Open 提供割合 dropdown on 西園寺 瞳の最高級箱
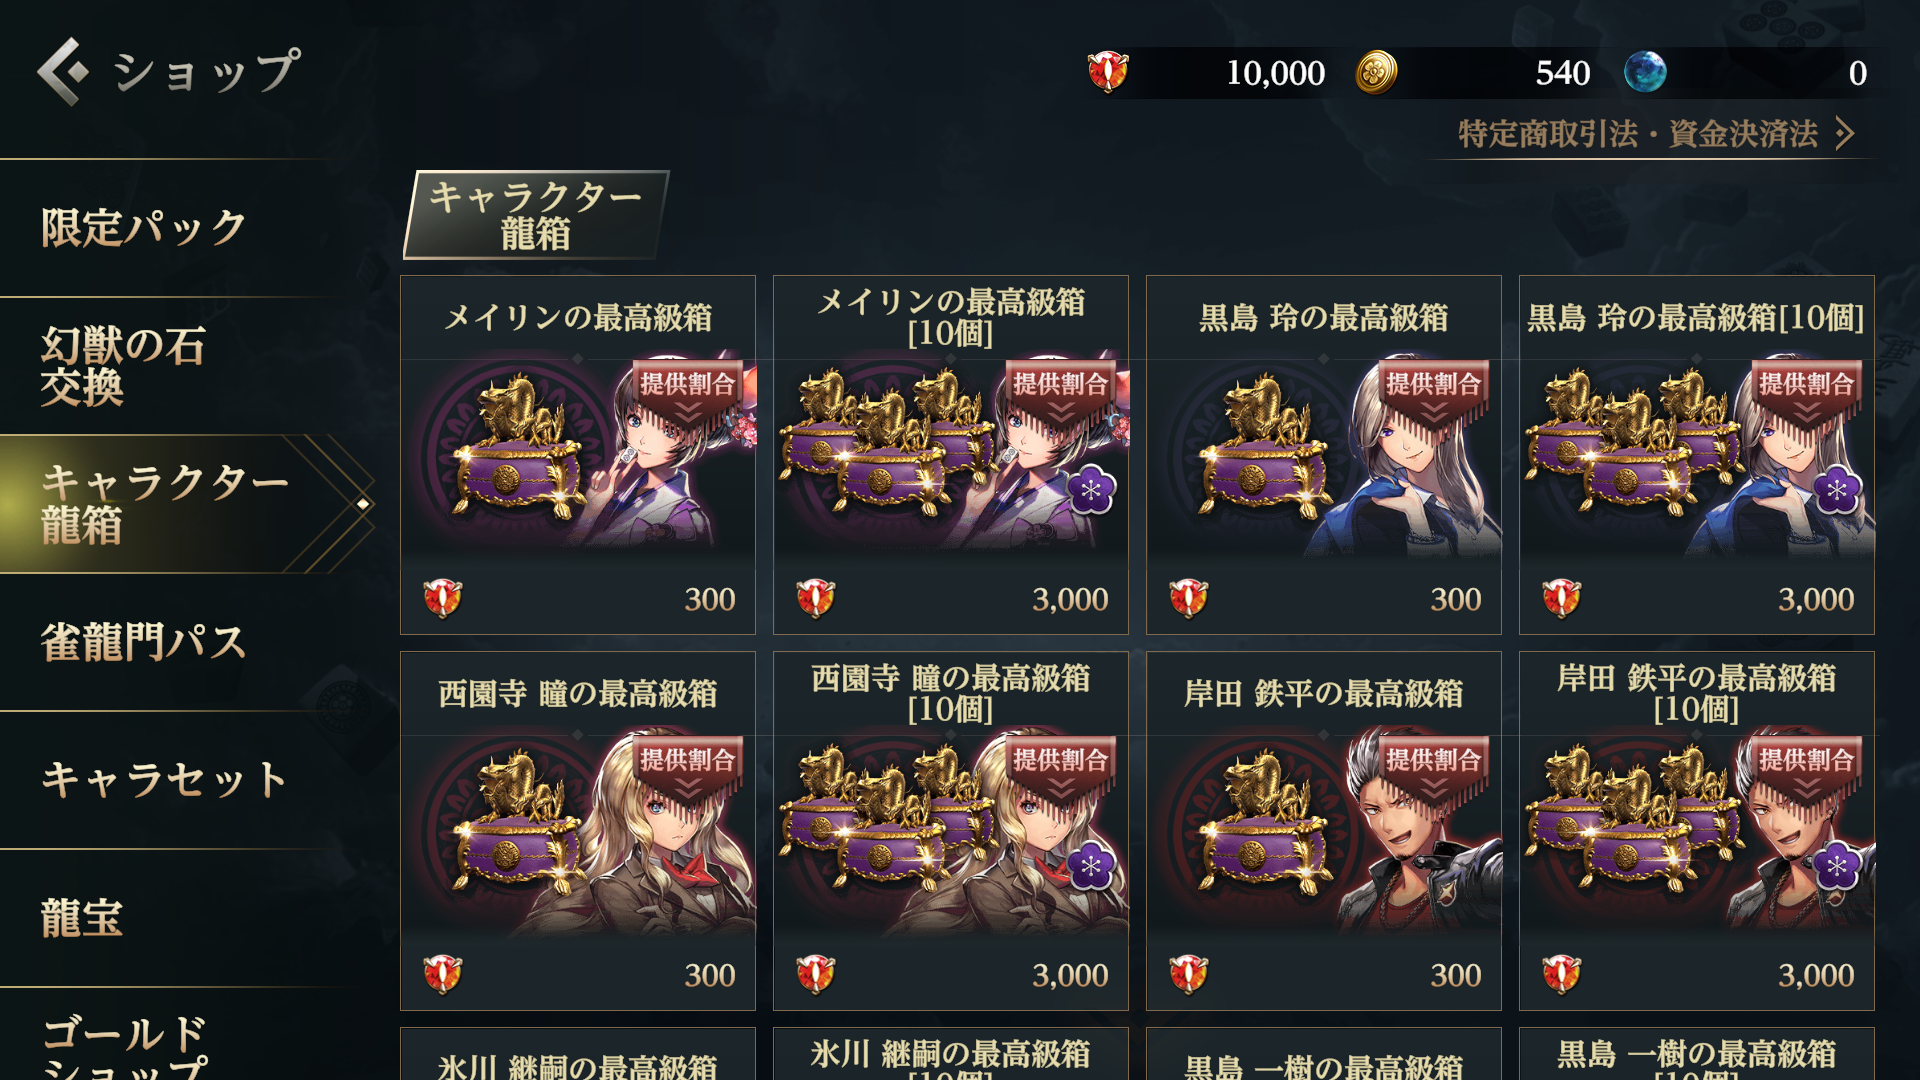1920x1080 pixels. tap(688, 770)
